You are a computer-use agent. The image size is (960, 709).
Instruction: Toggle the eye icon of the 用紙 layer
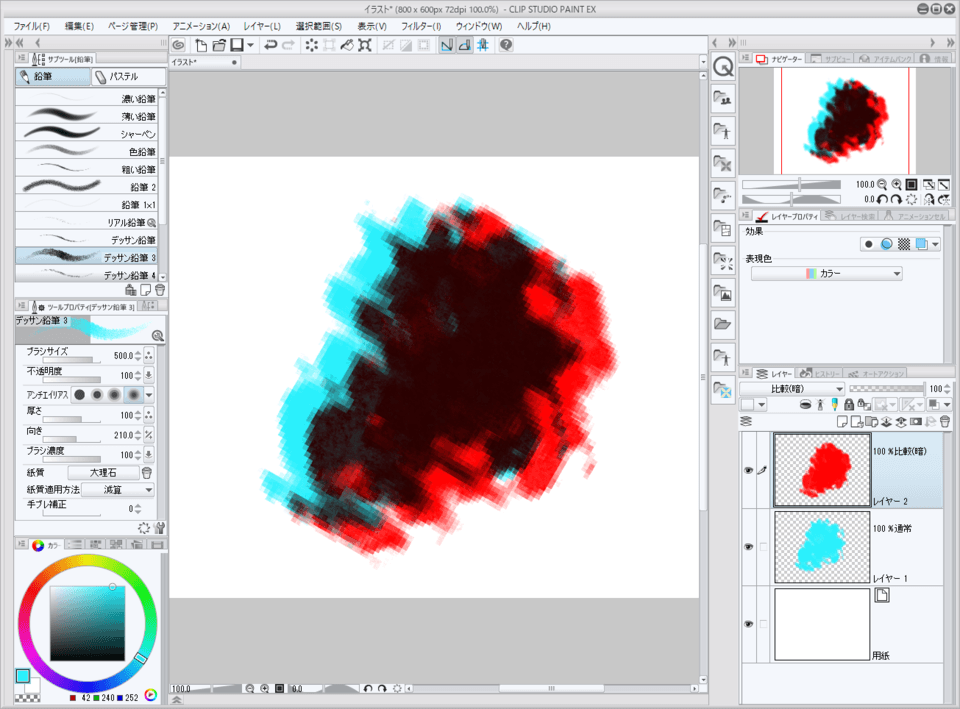point(748,624)
